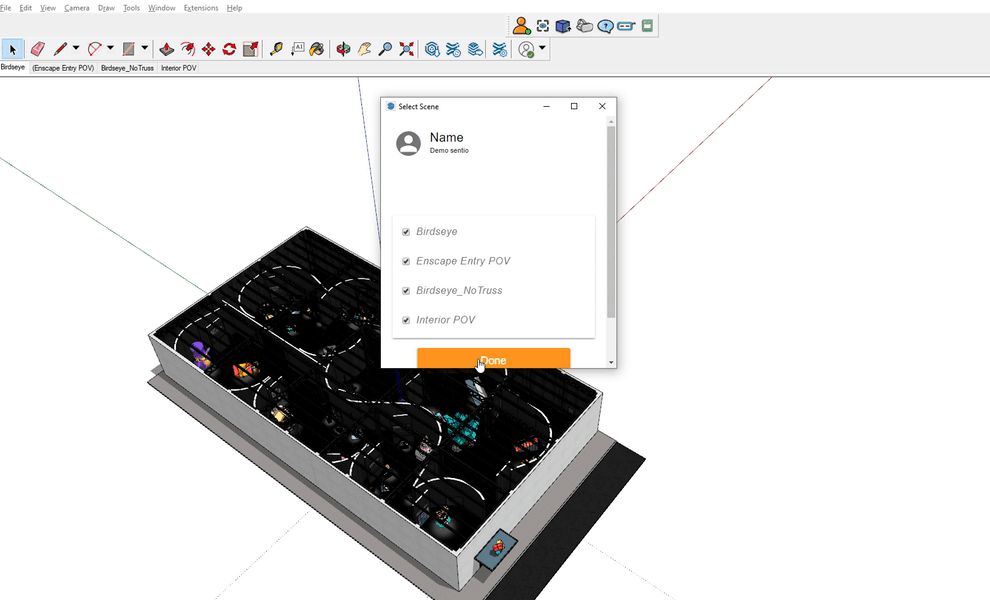Viewport: 990px width, 600px height.
Task: Pick the Scale tool
Action: (251, 49)
